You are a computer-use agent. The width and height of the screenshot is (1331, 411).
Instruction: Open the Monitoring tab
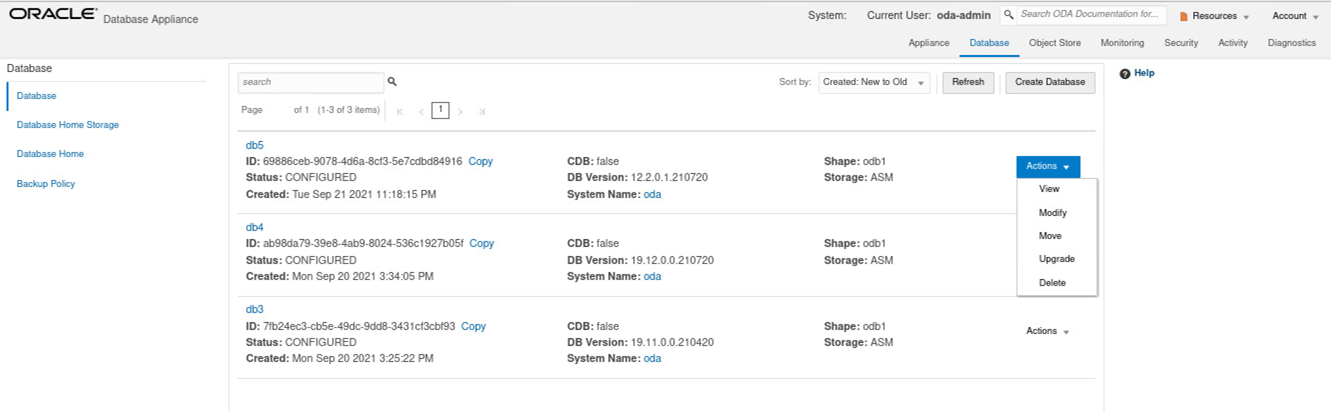(x=1122, y=43)
